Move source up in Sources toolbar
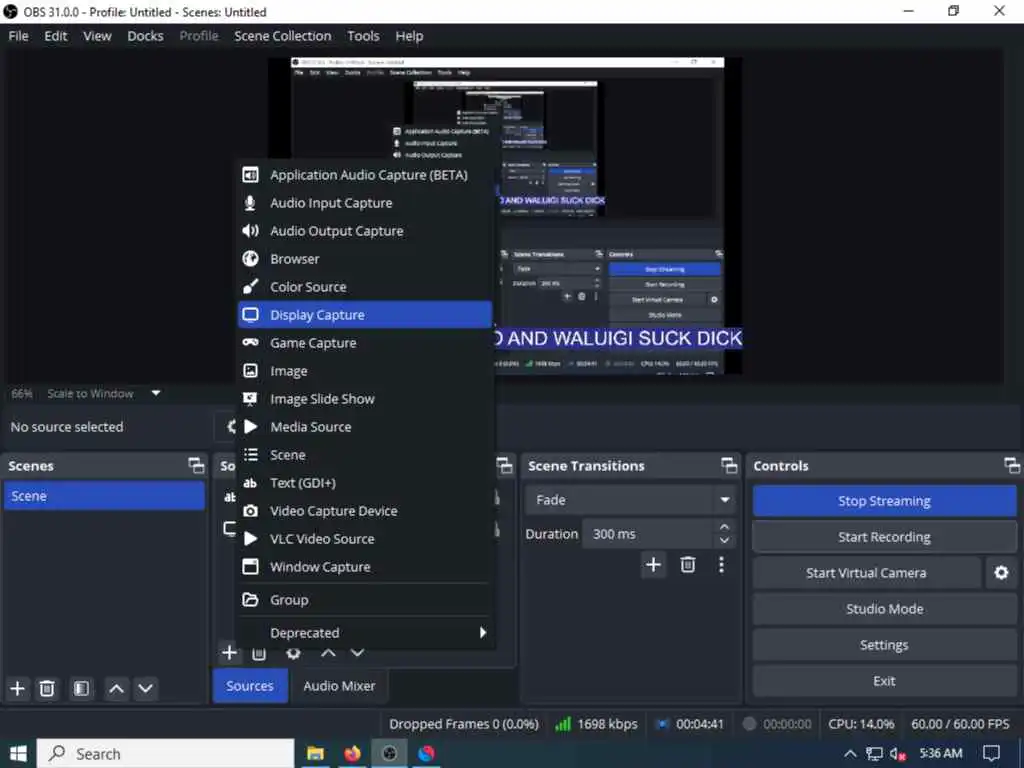 pos(328,652)
